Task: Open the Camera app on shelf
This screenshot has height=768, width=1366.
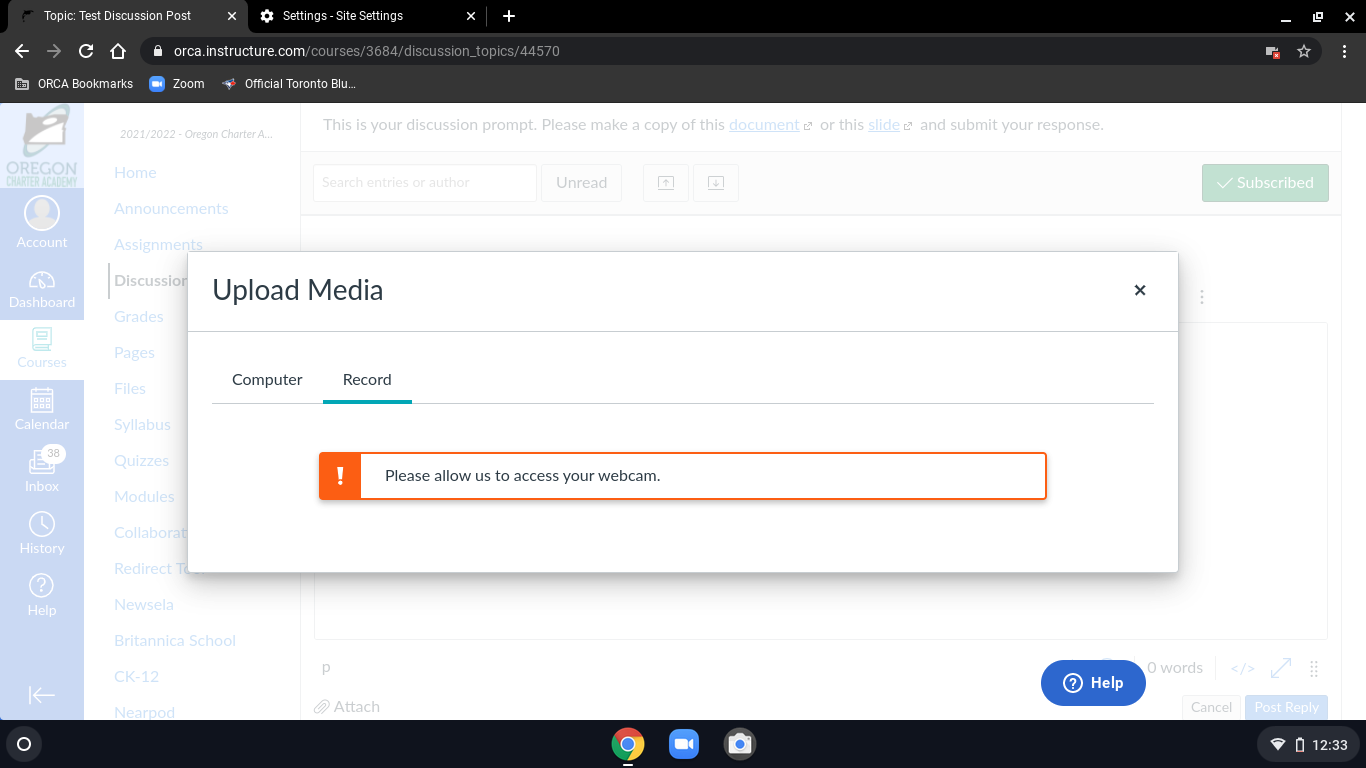Action: coord(739,744)
